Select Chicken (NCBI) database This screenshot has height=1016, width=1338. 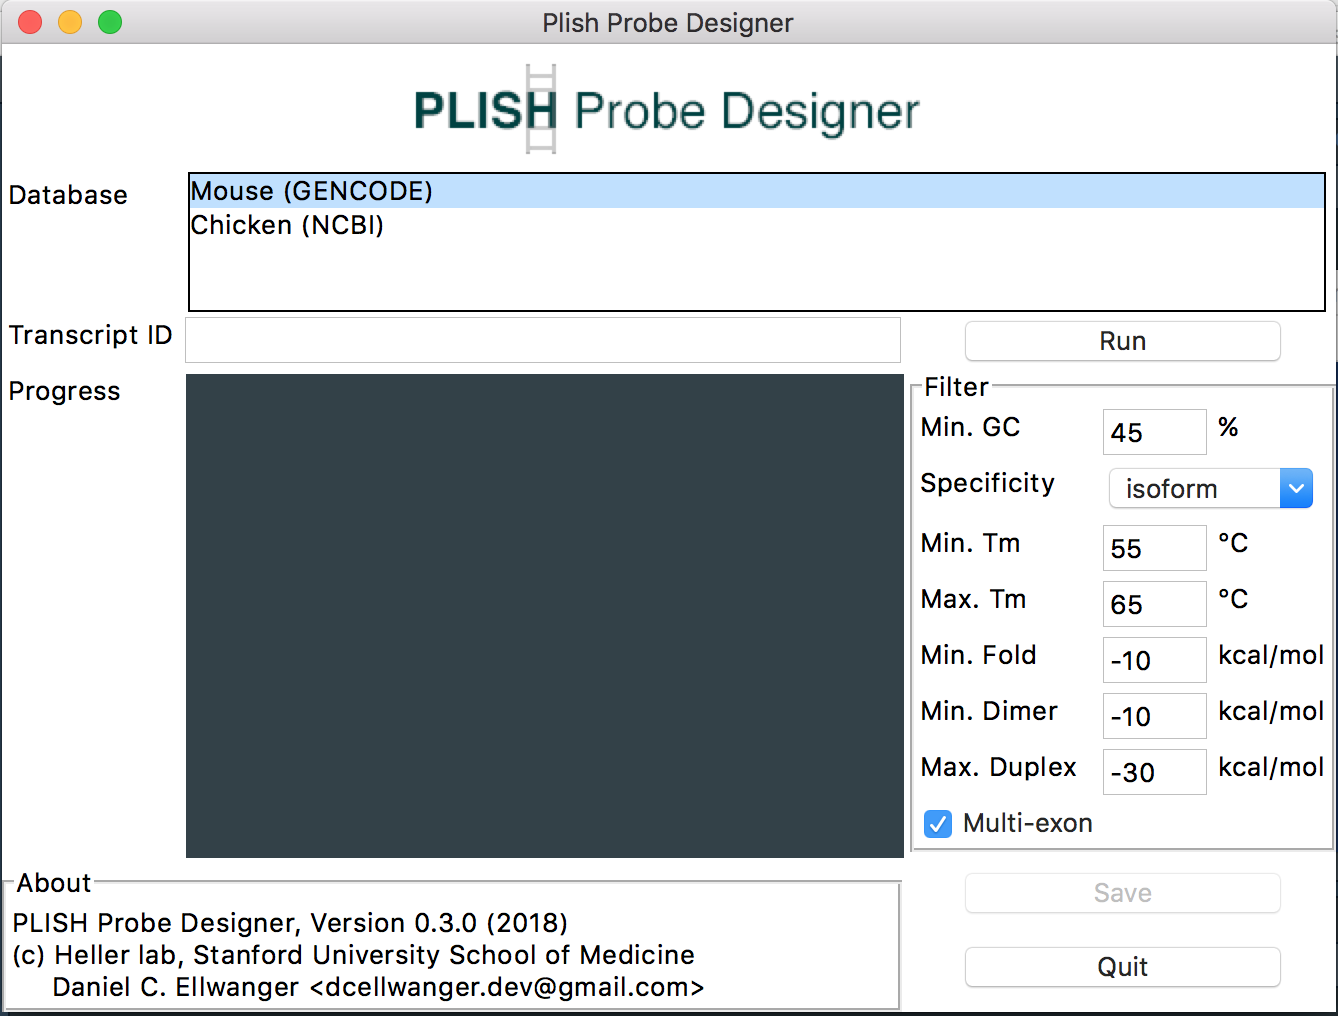coord(757,225)
